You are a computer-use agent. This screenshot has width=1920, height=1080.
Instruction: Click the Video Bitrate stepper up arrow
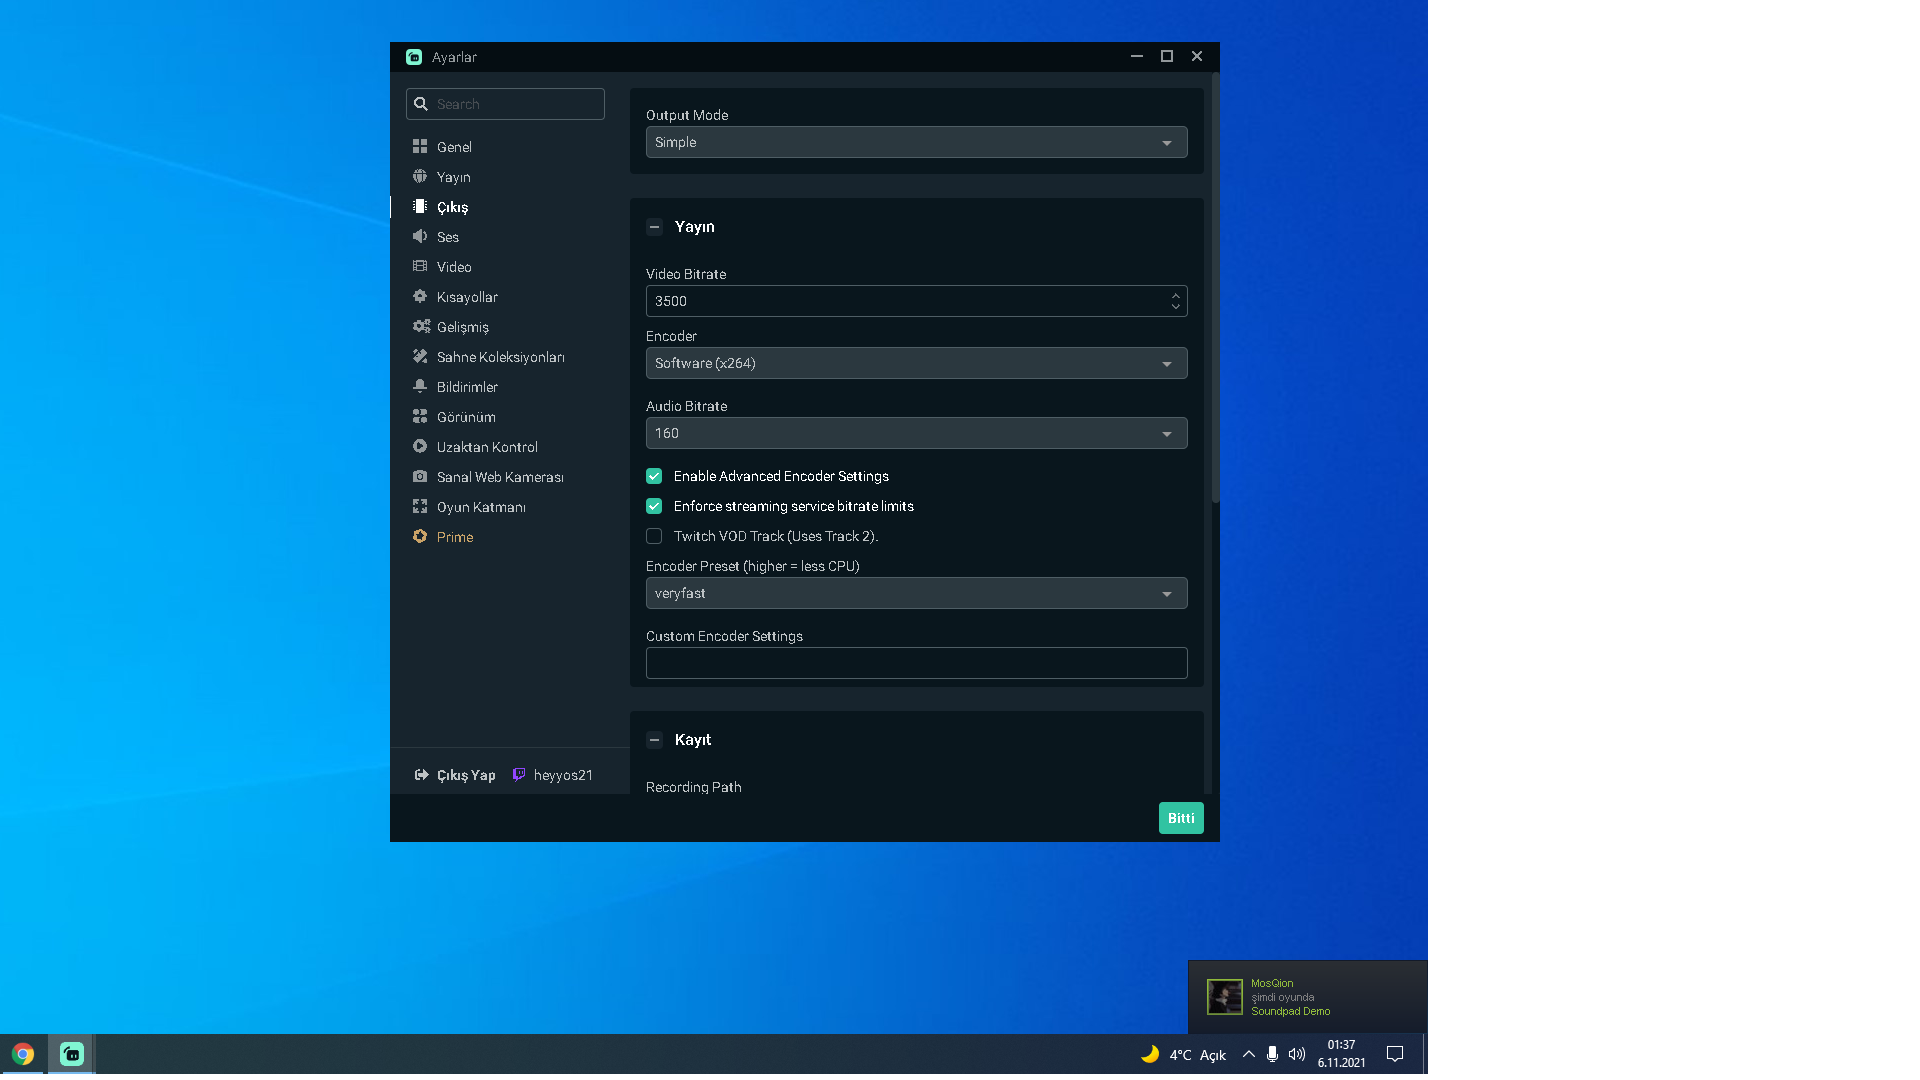point(1176,295)
